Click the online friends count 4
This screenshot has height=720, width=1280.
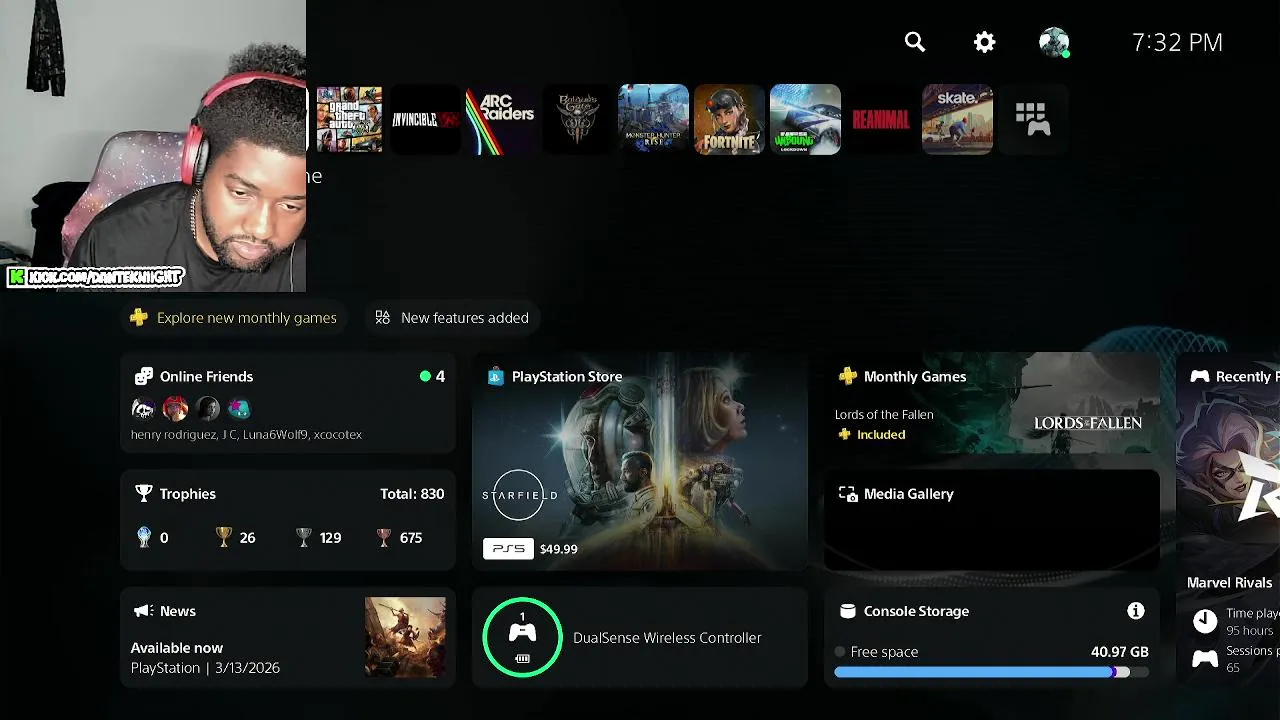pyautogui.click(x=440, y=377)
